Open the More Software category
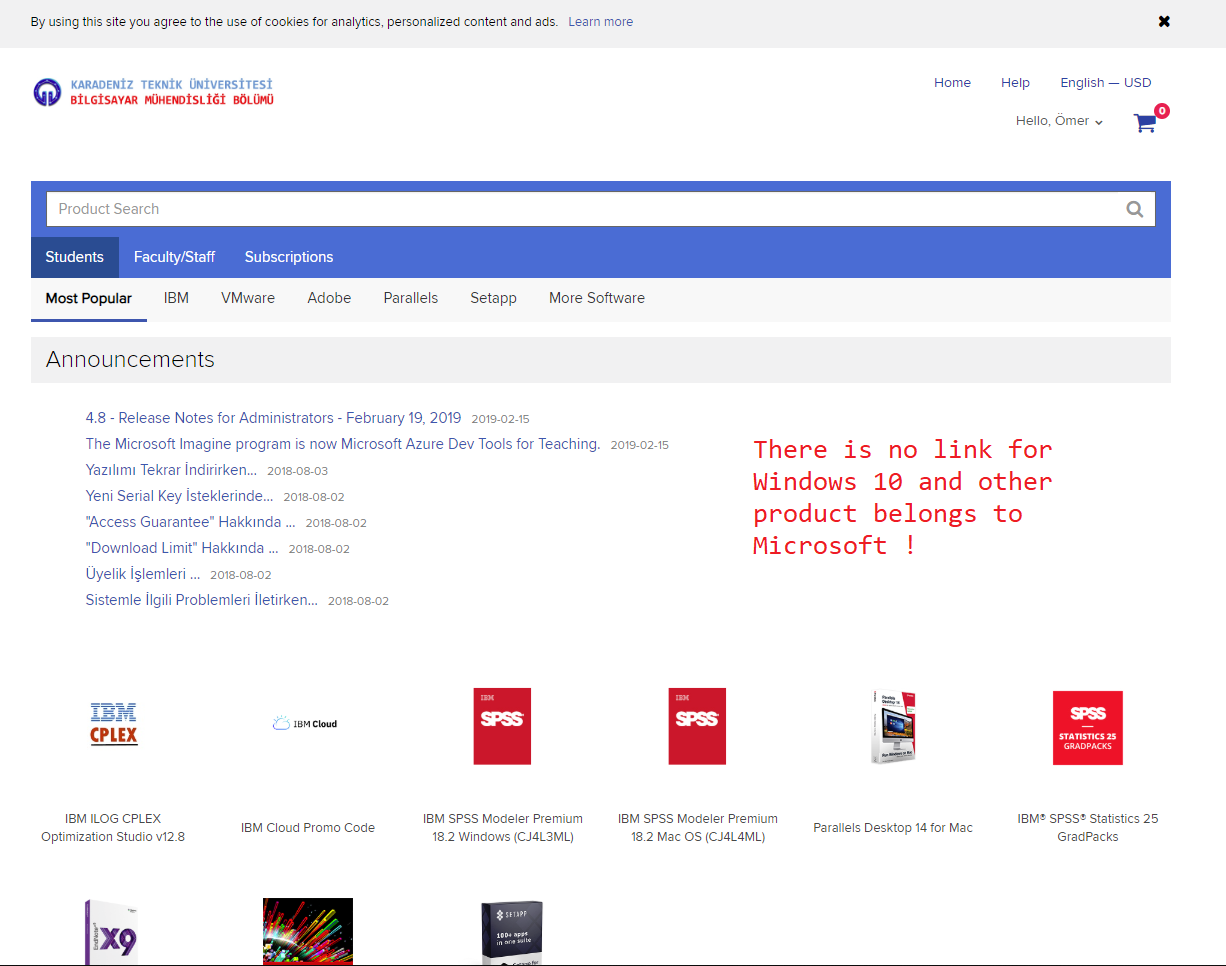 (597, 298)
